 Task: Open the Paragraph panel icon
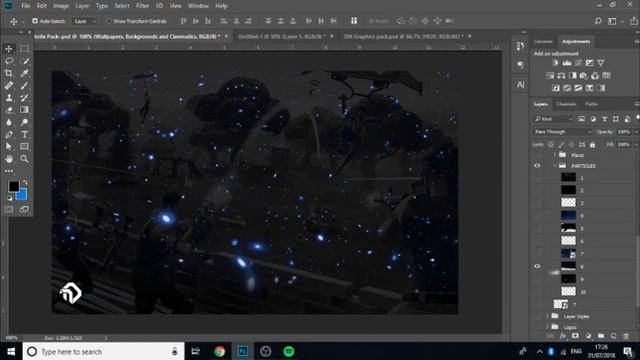tap(520, 65)
